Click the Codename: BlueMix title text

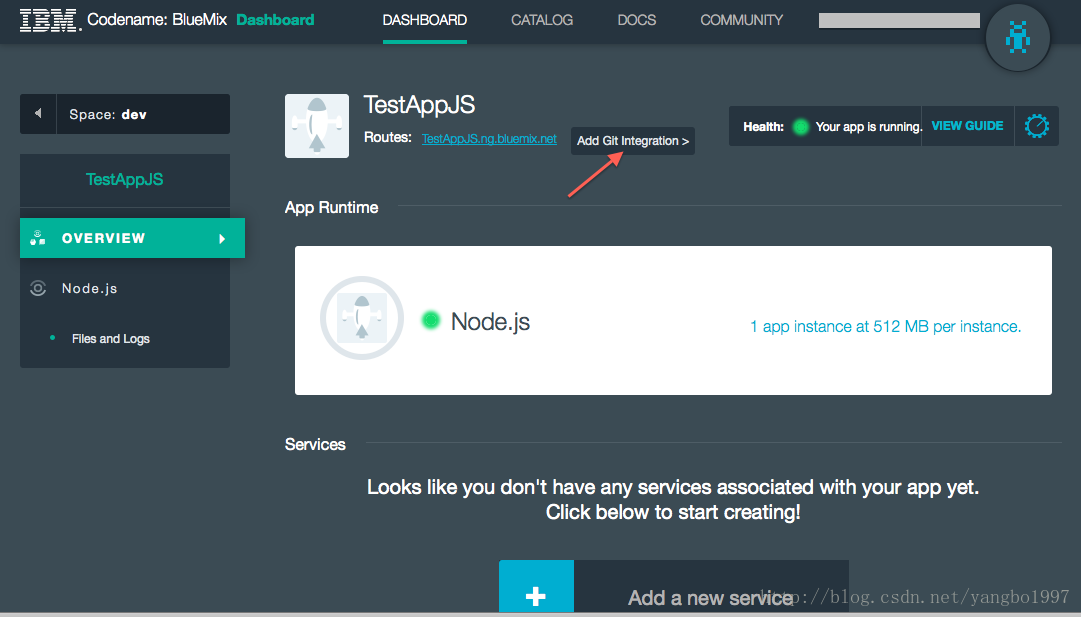157,20
